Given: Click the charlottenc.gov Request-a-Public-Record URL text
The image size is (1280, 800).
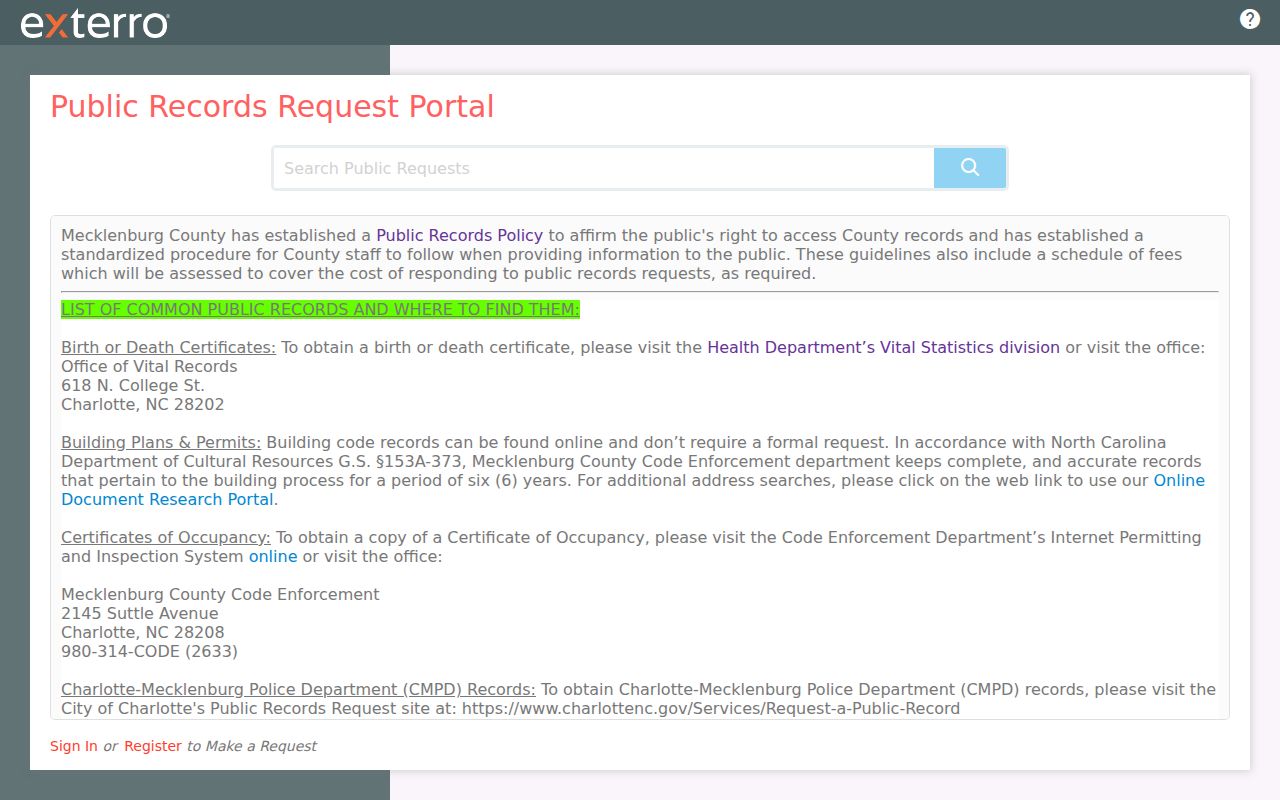Looking at the screenshot, I should coord(710,709).
